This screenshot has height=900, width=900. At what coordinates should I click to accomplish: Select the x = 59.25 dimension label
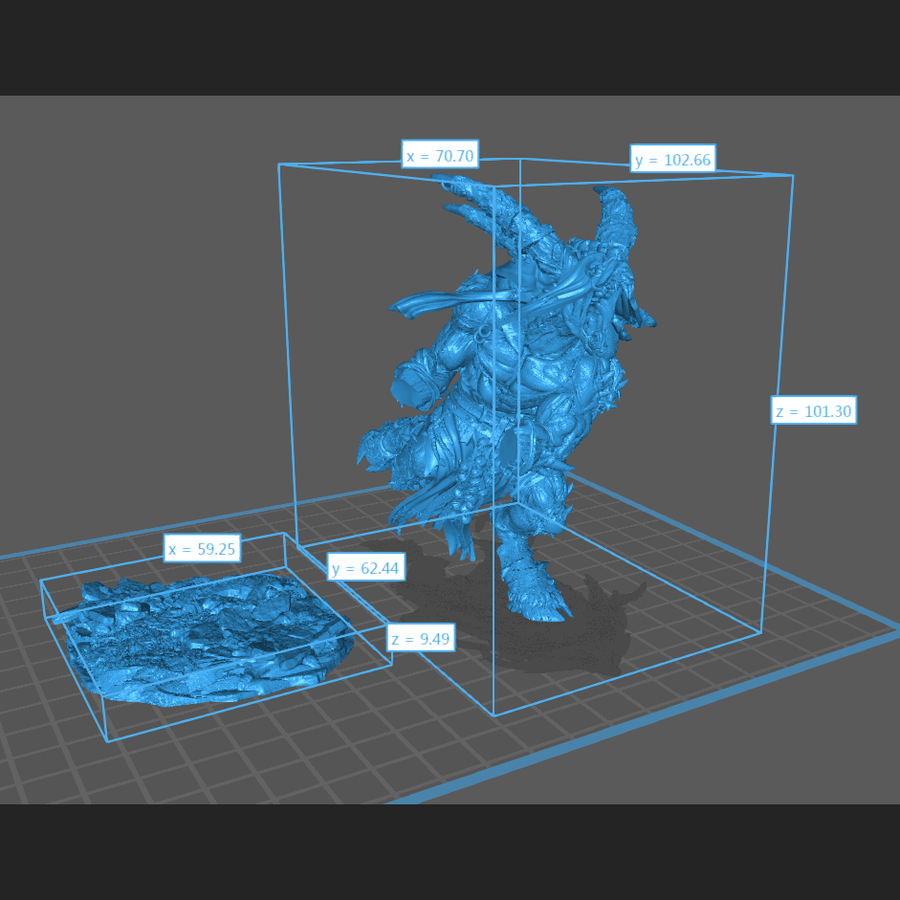tap(202, 548)
